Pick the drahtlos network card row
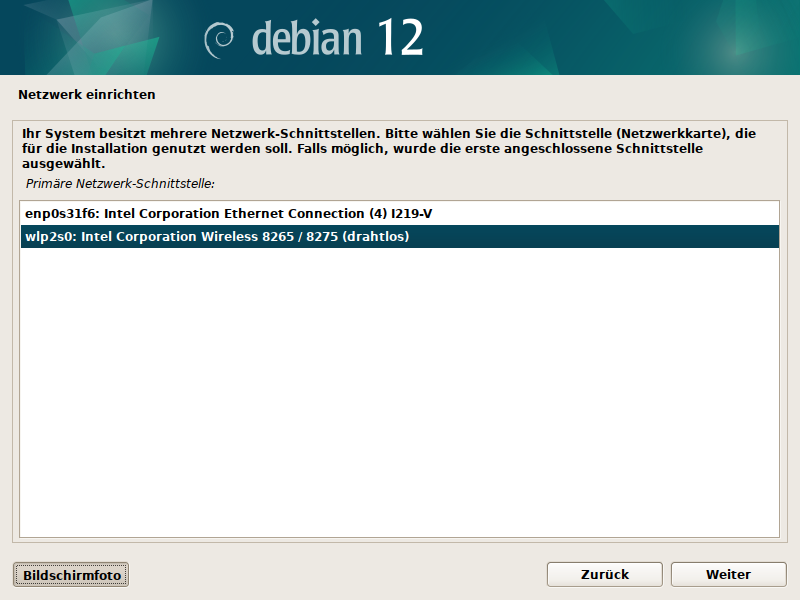 (216, 237)
